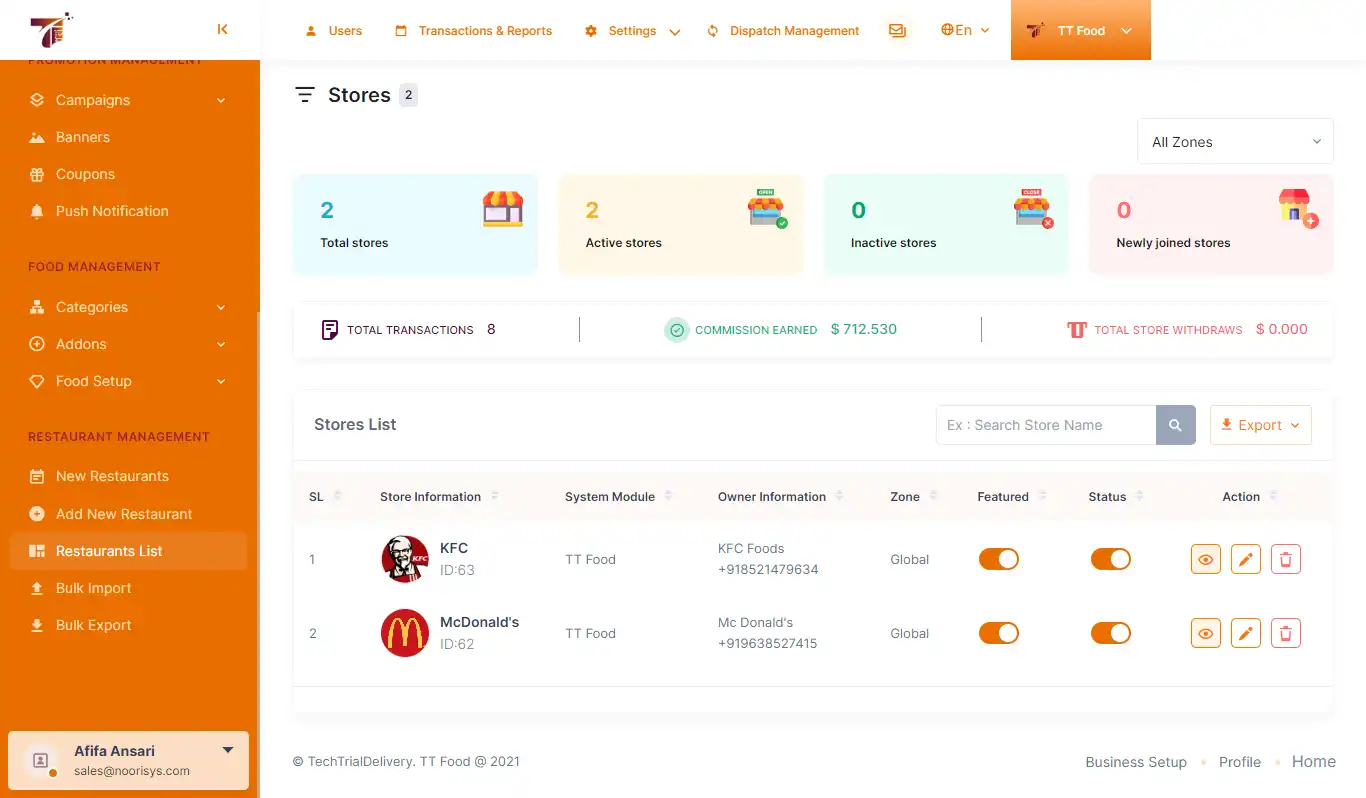1366x798 pixels.
Task: Click the search magnifier in Stores List
Action: point(1175,425)
